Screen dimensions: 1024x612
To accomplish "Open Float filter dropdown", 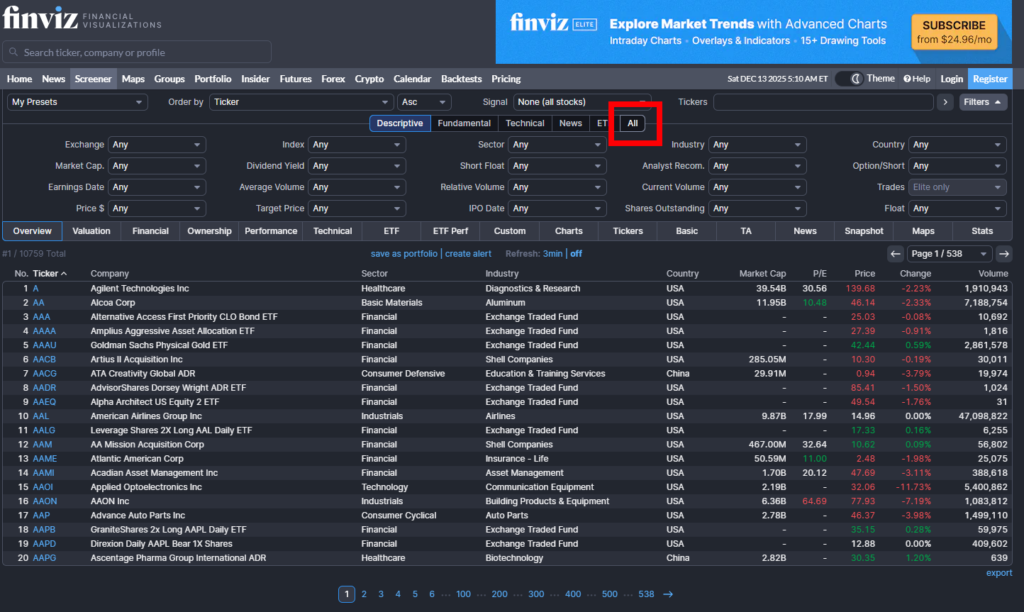I will [x=957, y=208].
